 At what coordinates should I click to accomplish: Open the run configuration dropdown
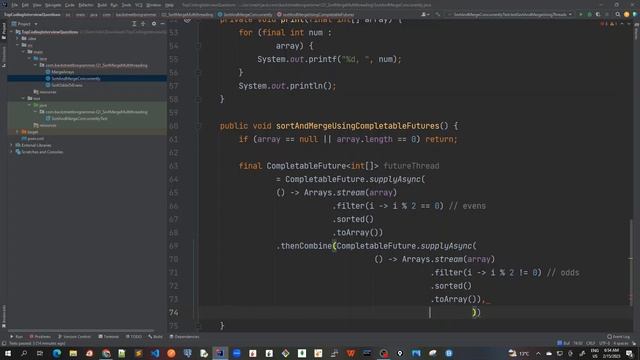[510, 14]
